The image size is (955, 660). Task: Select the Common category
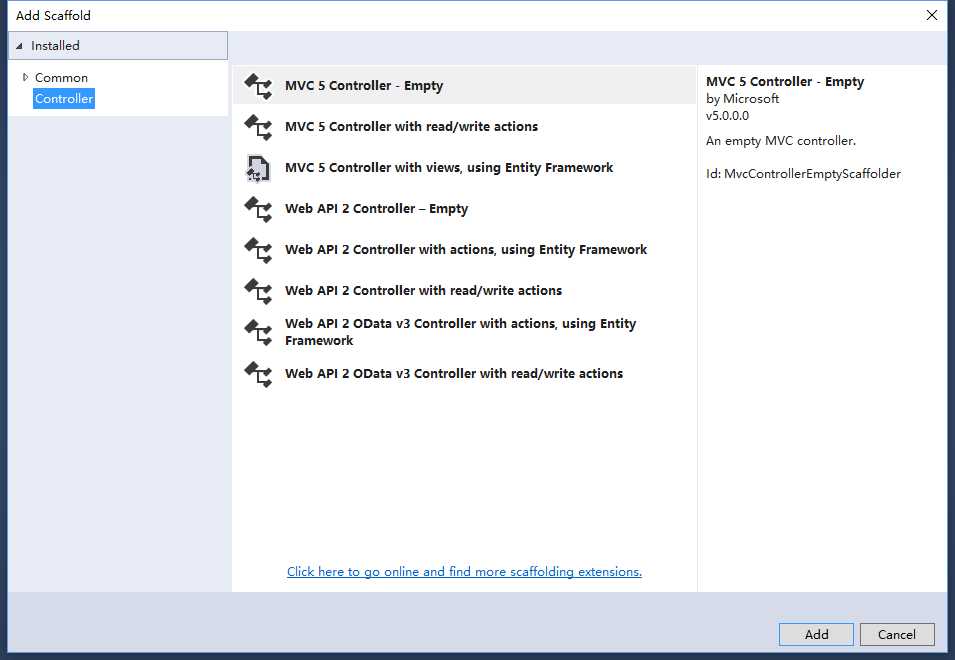coord(62,78)
